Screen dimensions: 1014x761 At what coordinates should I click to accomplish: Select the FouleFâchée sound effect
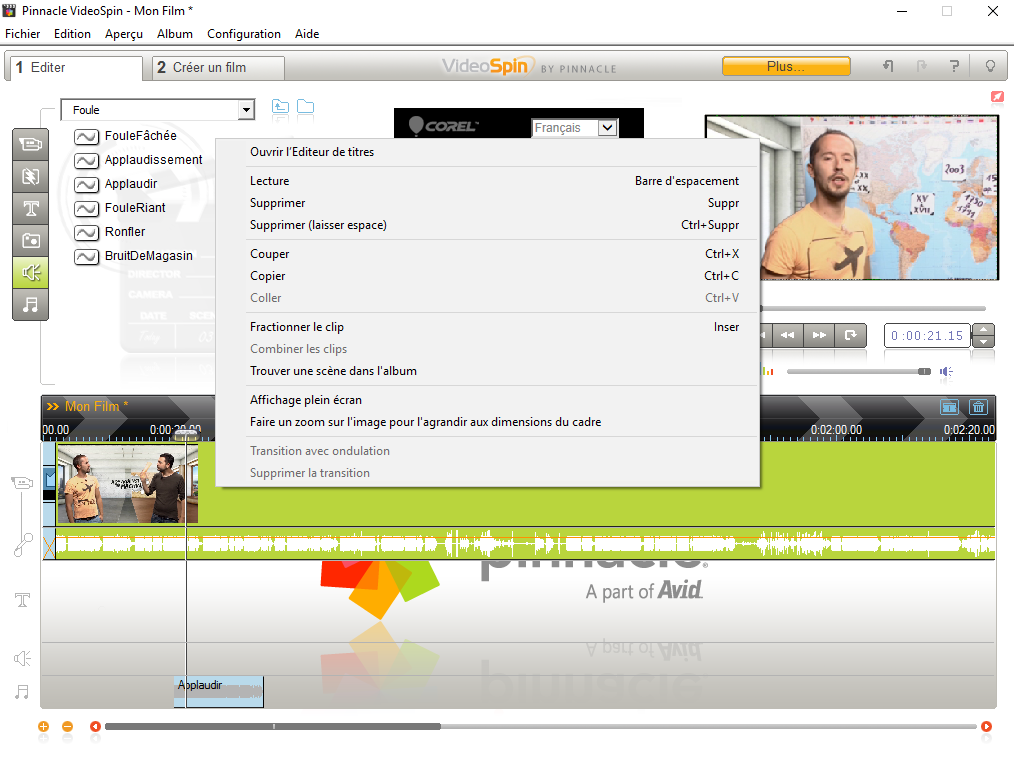pyautogui.click(x=125, y=136)
